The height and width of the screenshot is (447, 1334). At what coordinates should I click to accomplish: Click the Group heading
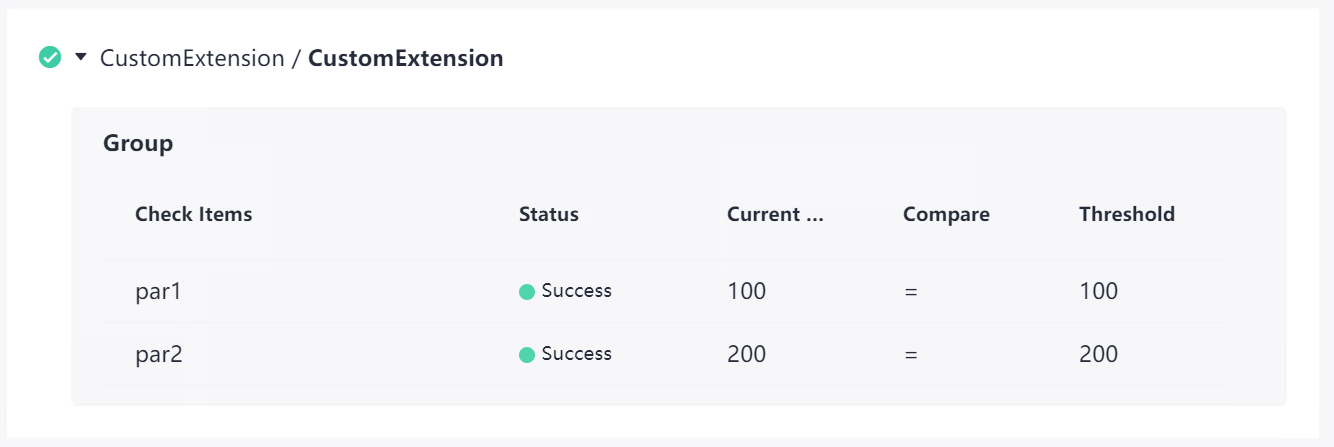(x=138, y=143)
